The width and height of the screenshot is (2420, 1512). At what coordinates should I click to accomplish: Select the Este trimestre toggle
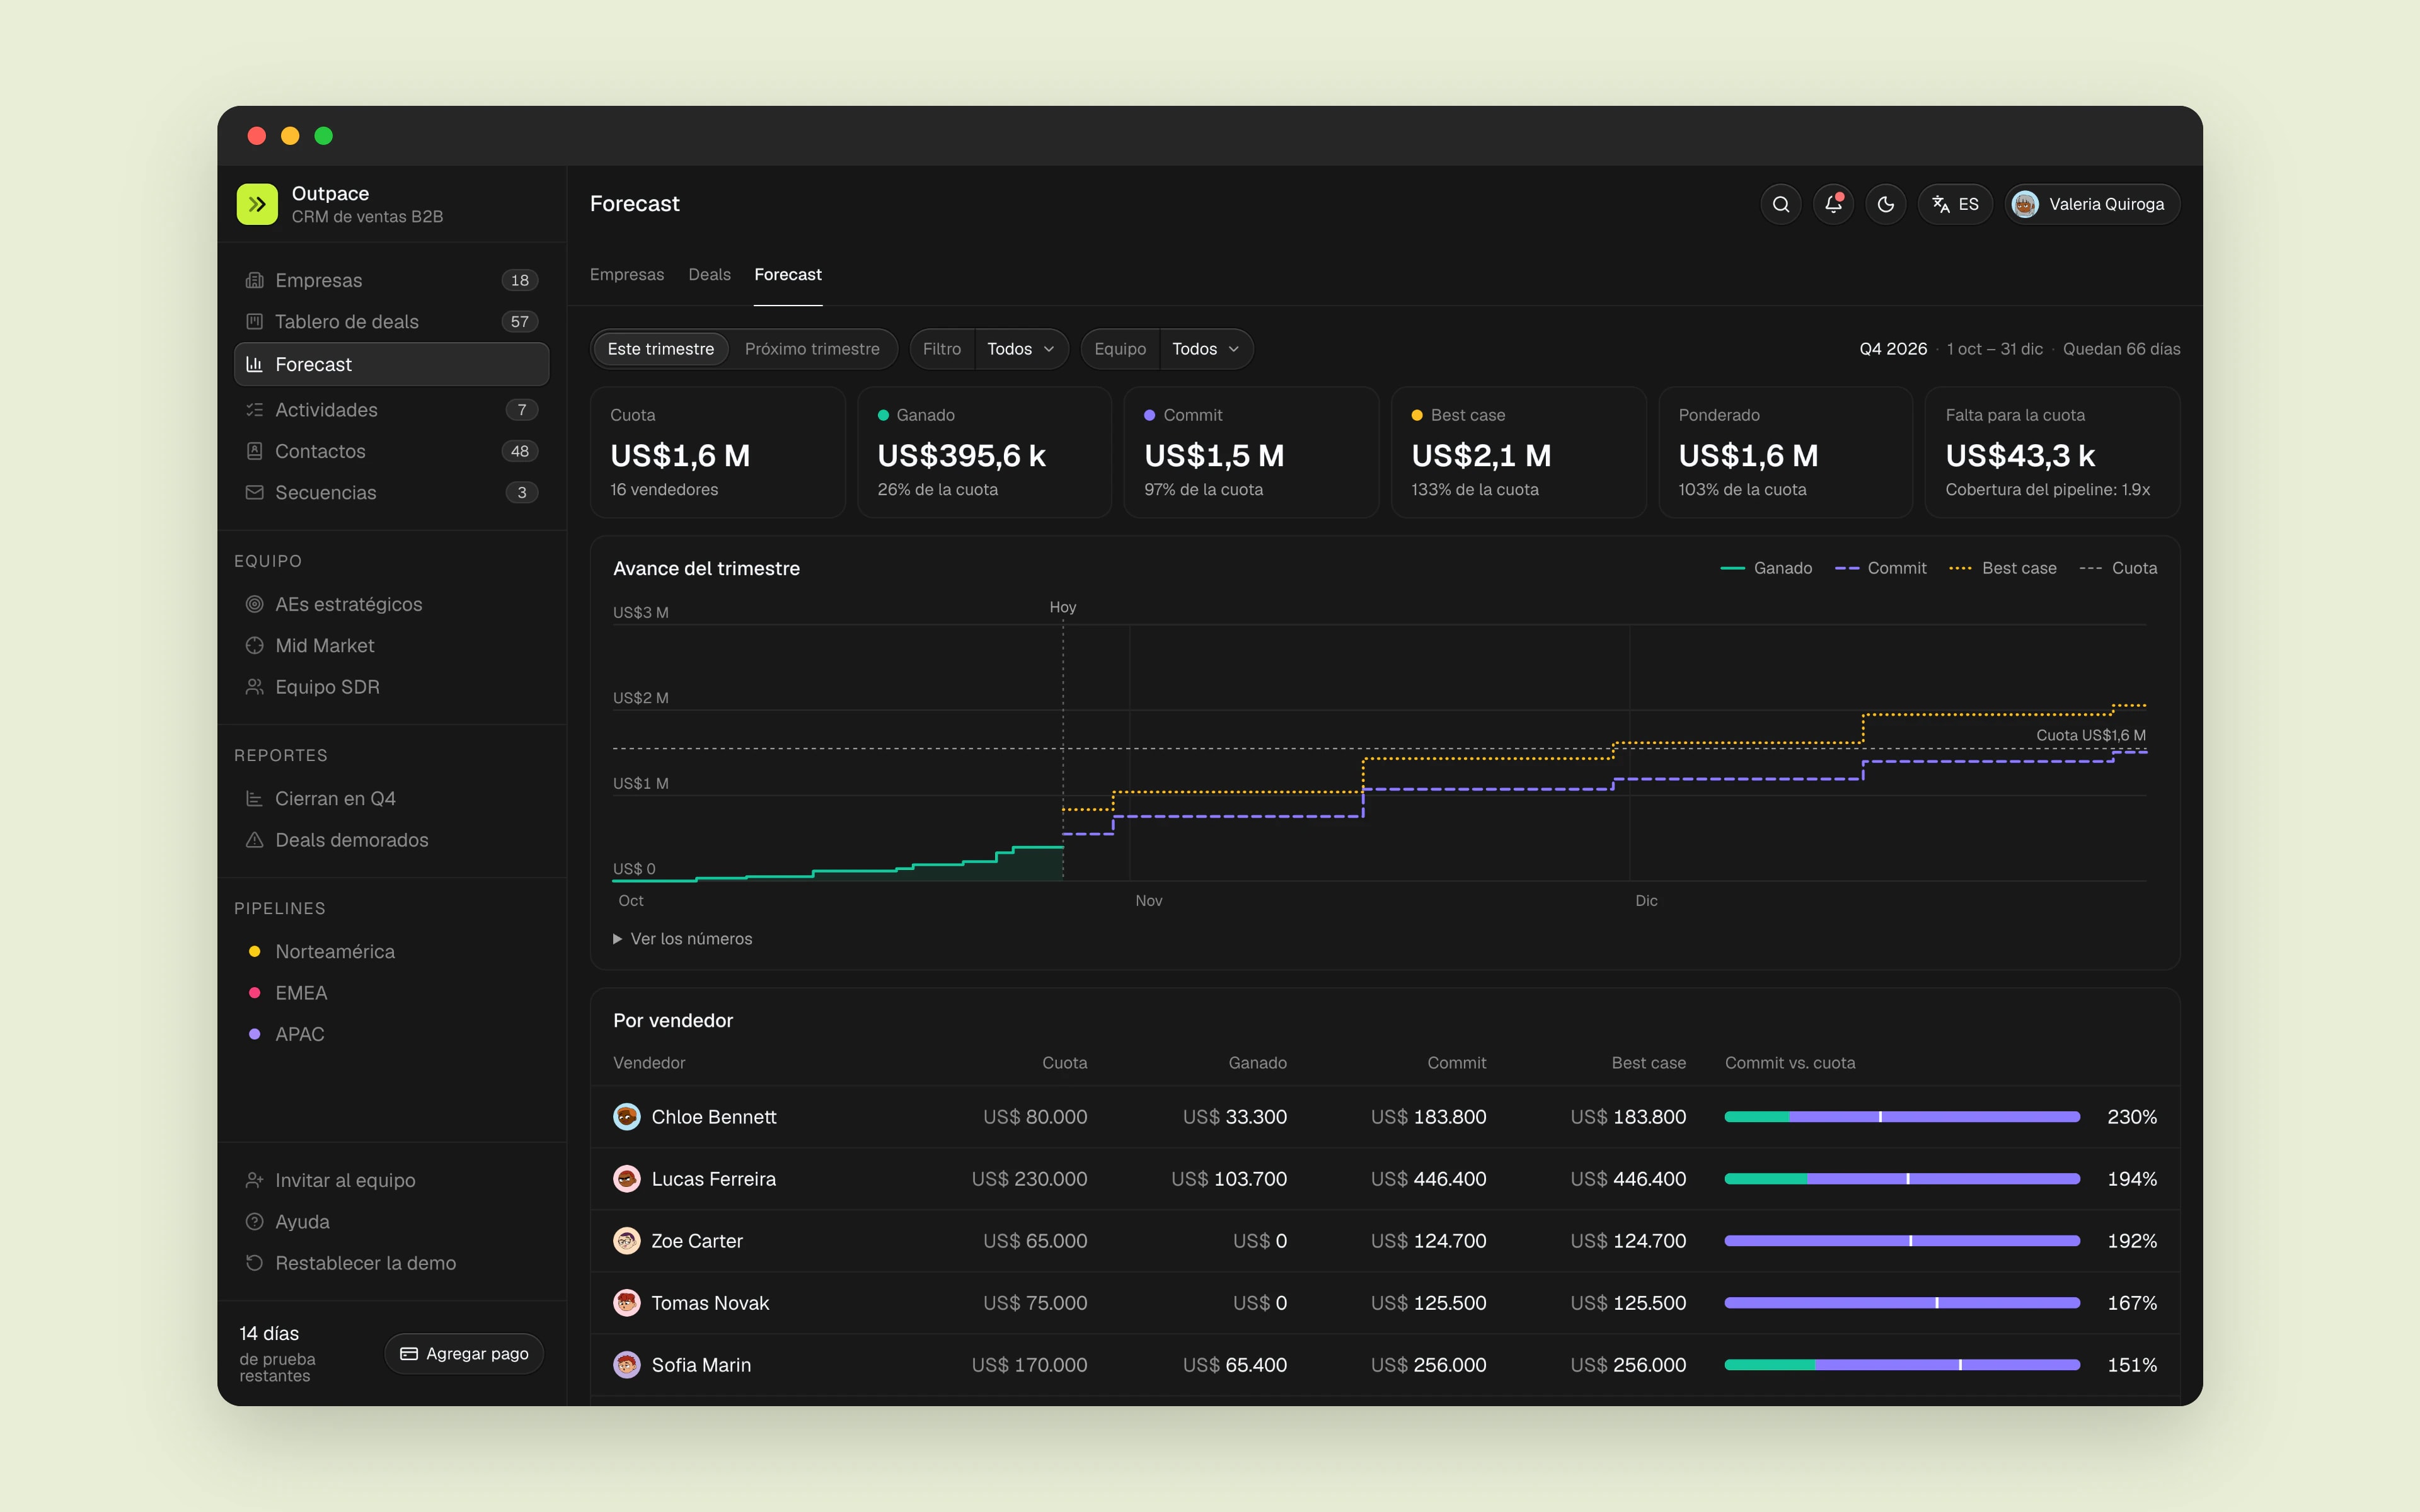coord(661,349)
